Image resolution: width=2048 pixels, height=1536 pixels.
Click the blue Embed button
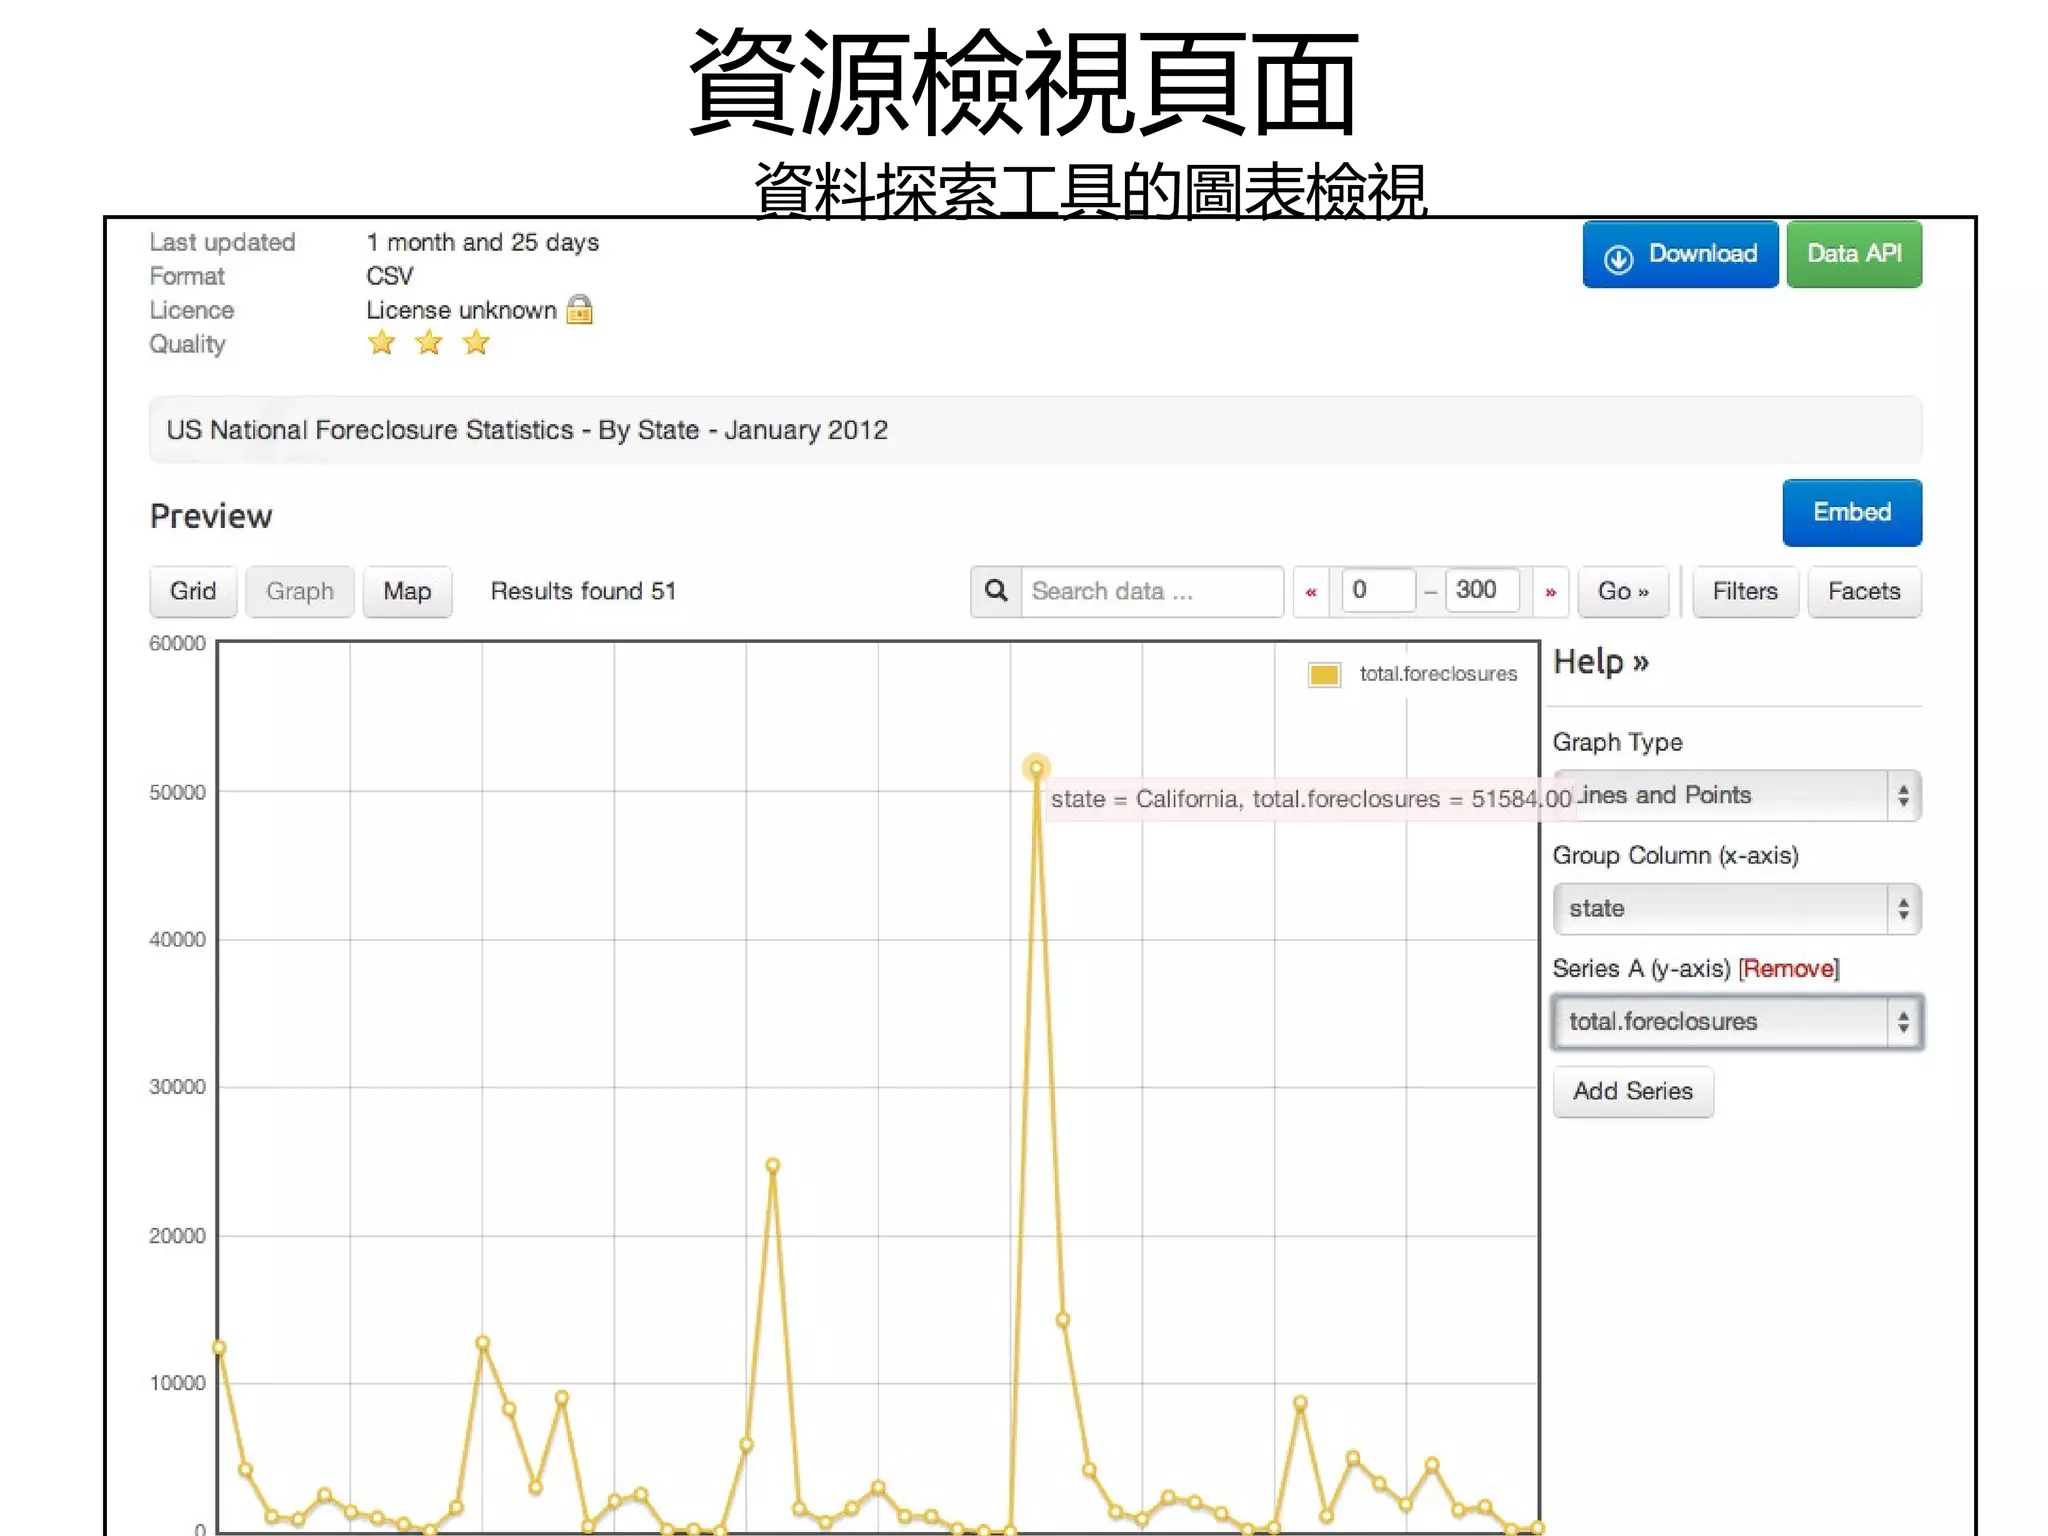(x=1852, y=512)
